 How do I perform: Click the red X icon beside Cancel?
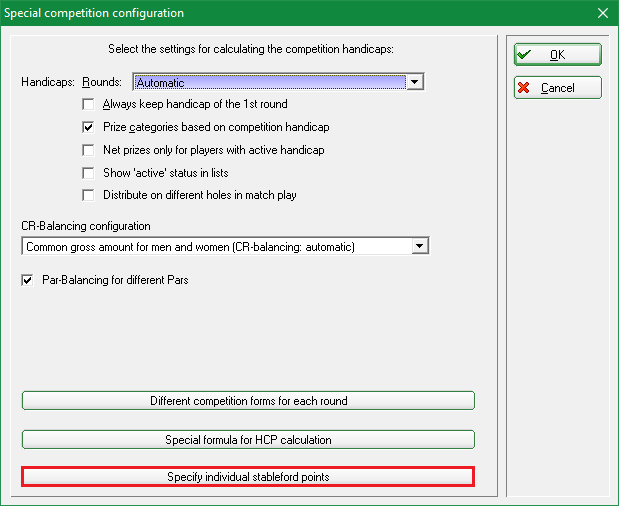click(524, 88)
